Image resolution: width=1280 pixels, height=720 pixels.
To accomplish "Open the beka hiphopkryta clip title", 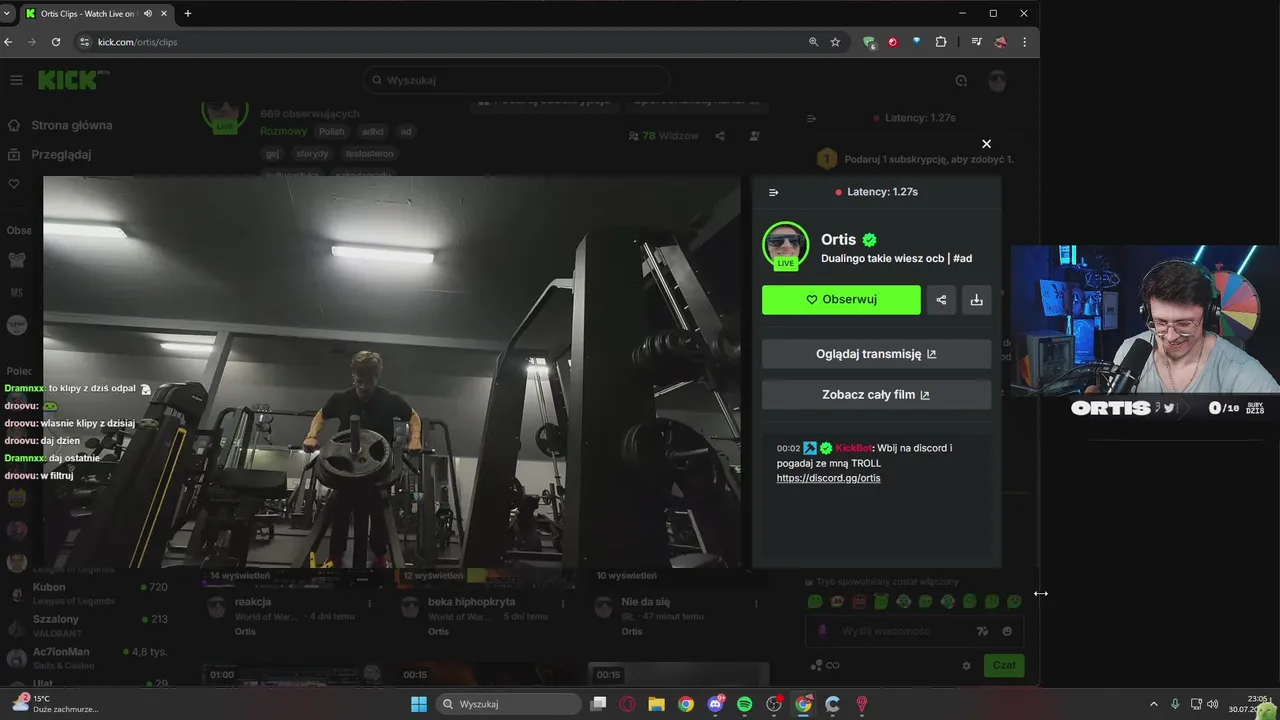I will (x=471, y=602).
